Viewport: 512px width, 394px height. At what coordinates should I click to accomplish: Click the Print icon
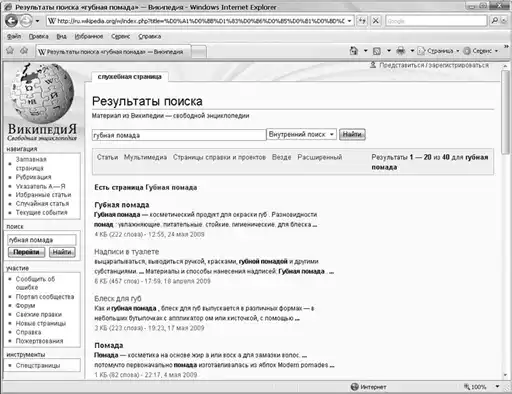401,51
